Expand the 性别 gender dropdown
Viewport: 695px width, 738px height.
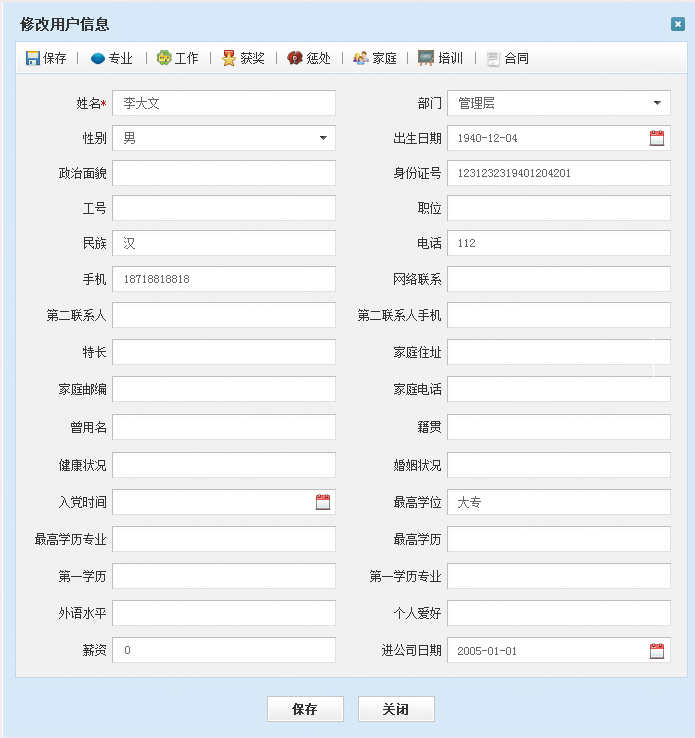point(323,138)
